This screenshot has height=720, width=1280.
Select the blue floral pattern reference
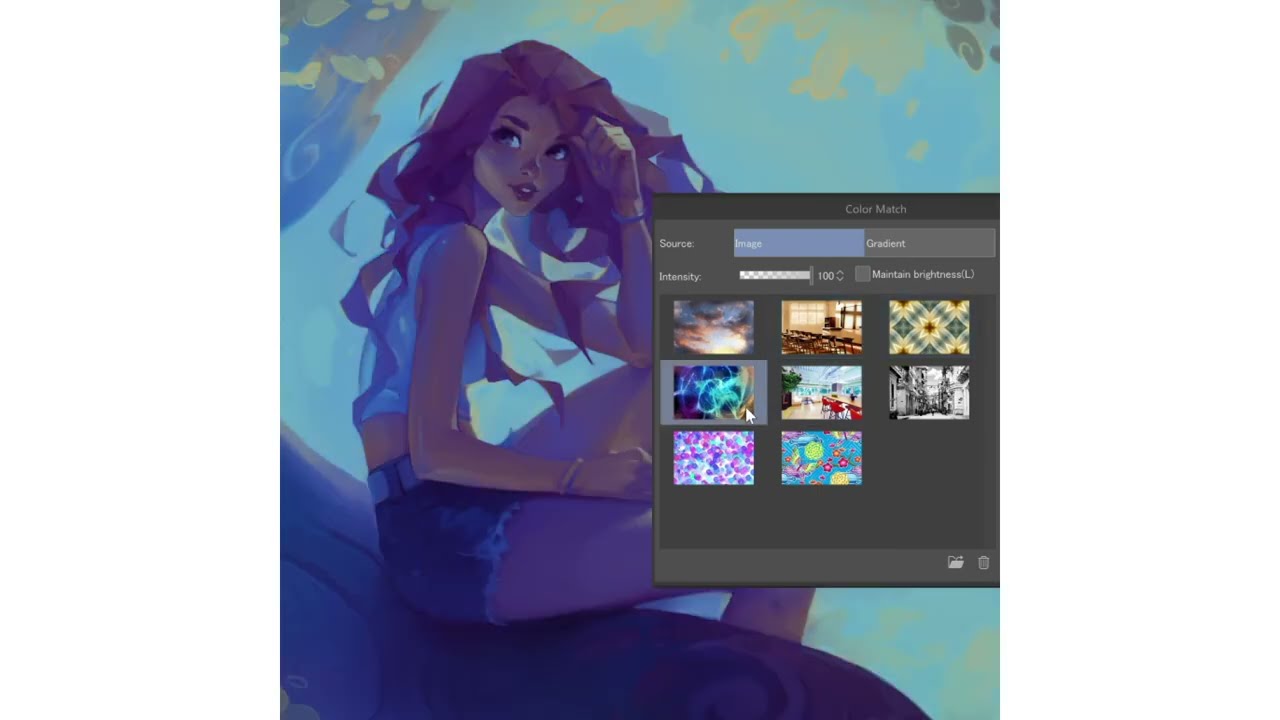click(821, 457)
